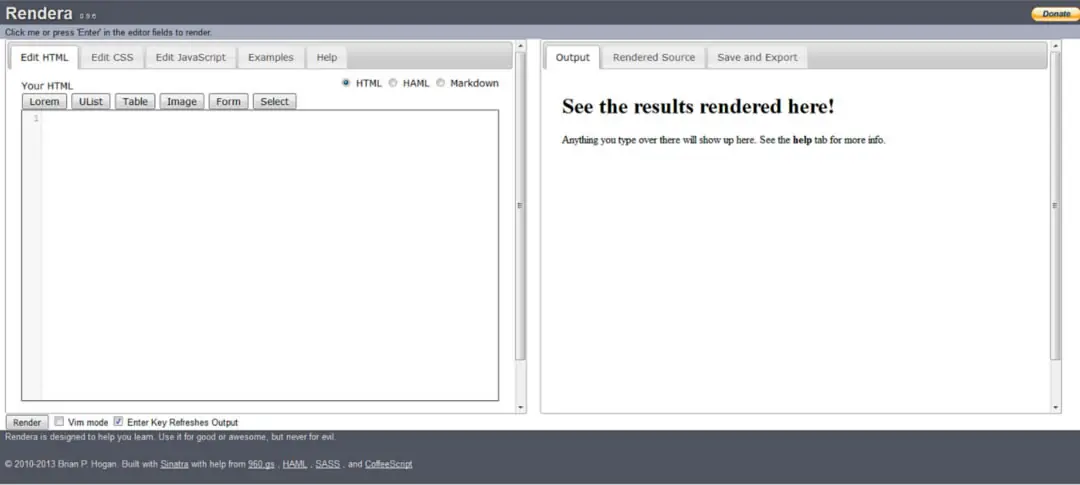Insert a table with Table button
The height and width of the screenshot is (485, 1080).
(135, 101)
